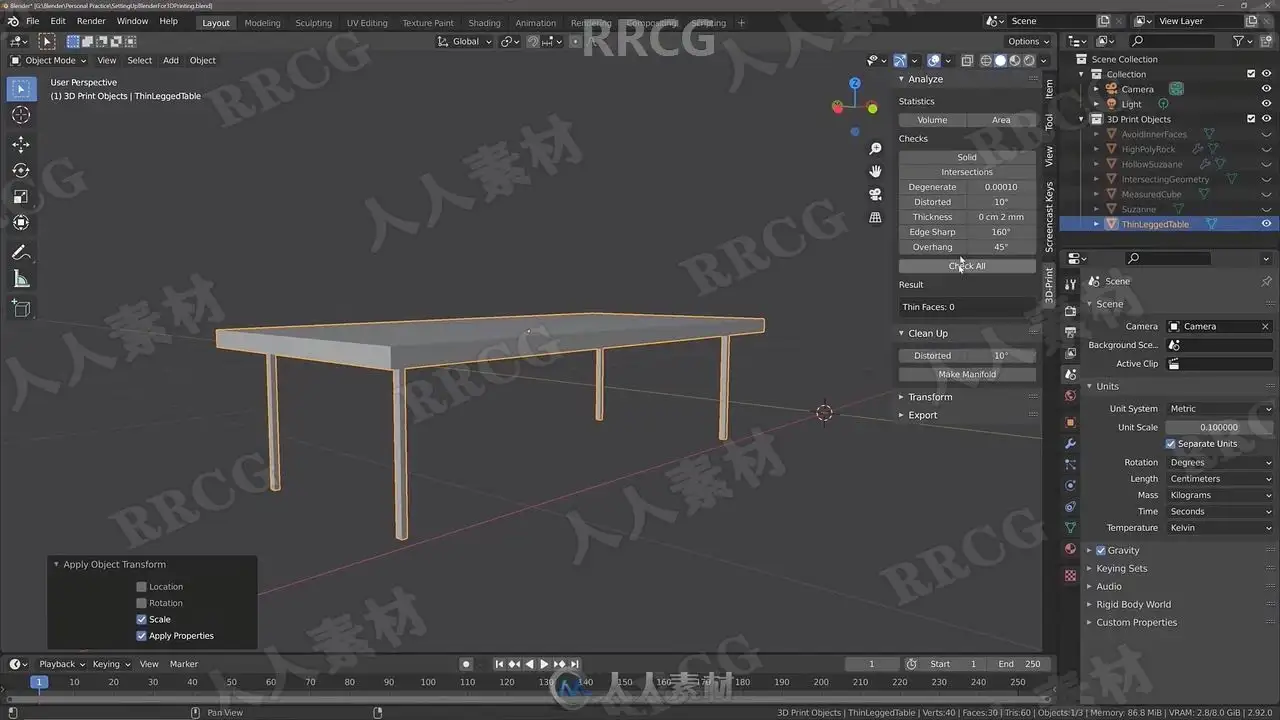Screen dimensions: 1280x720
Task: Click the zoom view magnifier icon
Action: [876, 149]
